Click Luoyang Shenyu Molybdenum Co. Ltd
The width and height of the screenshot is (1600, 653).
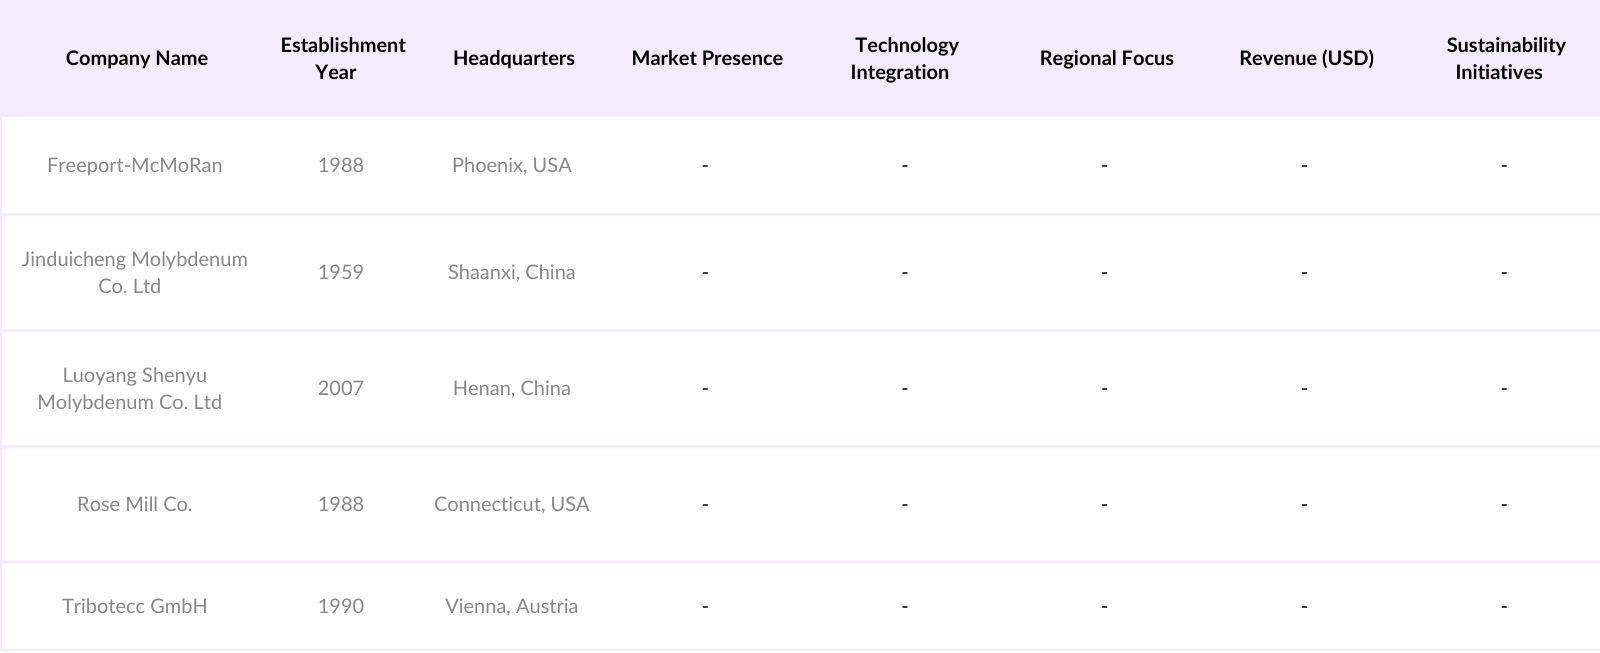131,388
